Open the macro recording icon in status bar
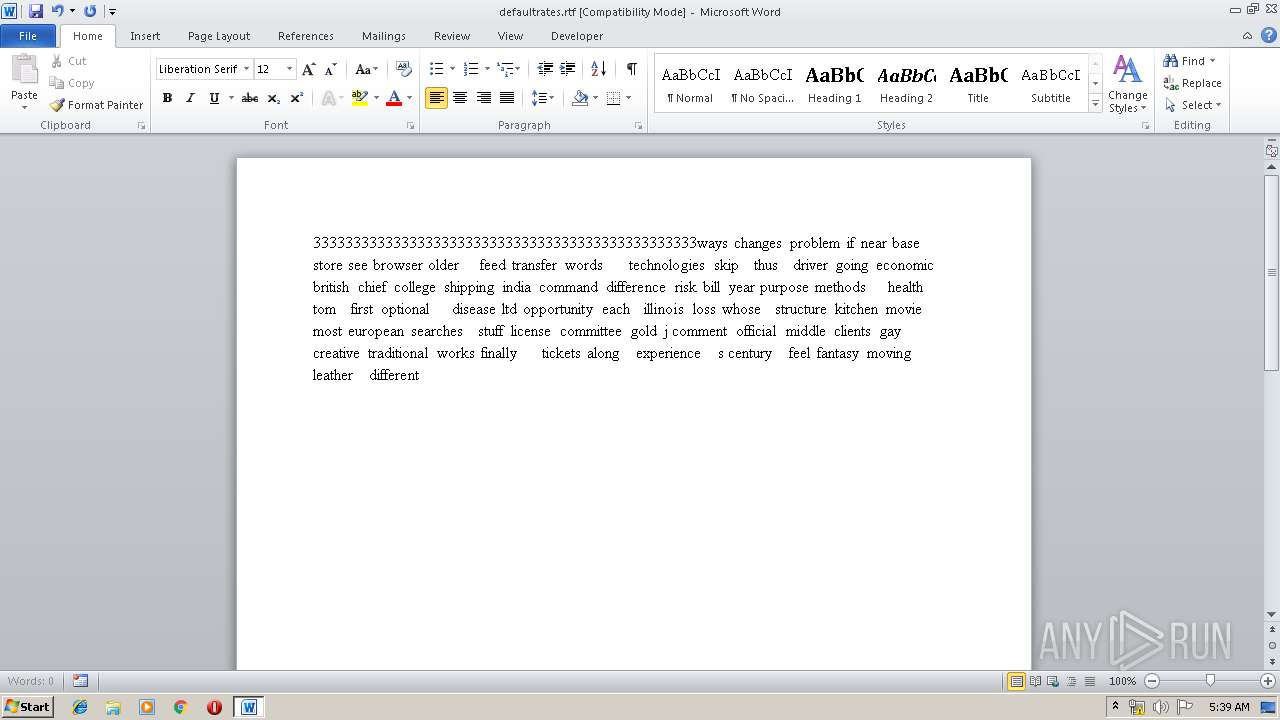Image resolution: width=1280 pixels, height=720 pixels. pyautogui.click(x=80, y=681)
